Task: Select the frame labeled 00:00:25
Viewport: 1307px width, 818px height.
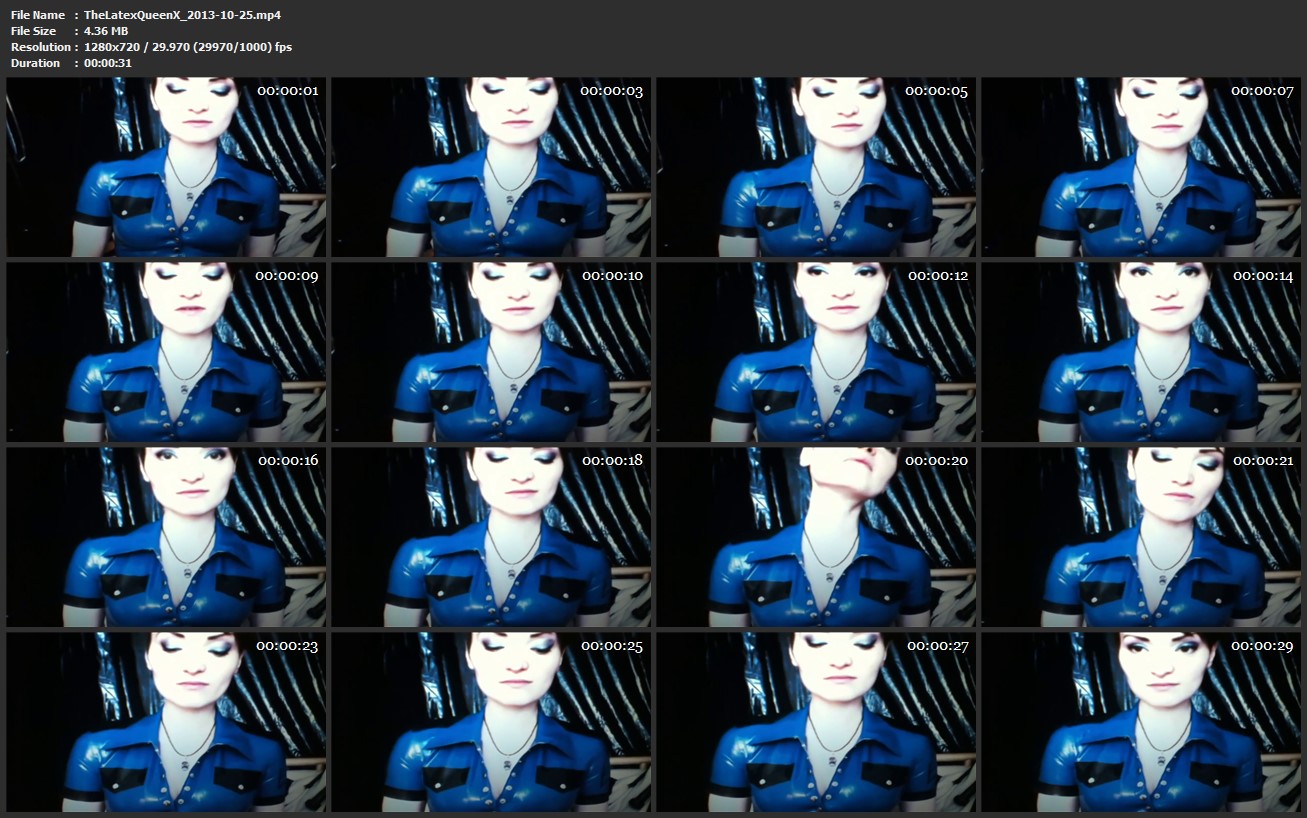Action: pyautogui.click(x=491, y=722)
